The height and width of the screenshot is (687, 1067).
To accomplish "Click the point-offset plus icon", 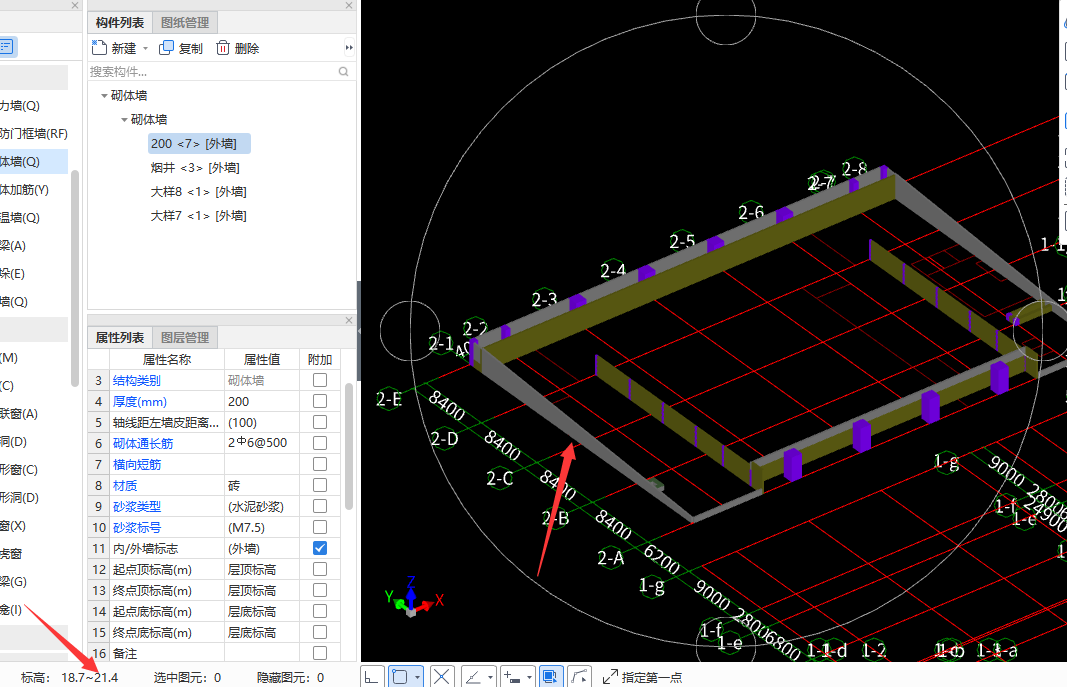I will point(512,677).
